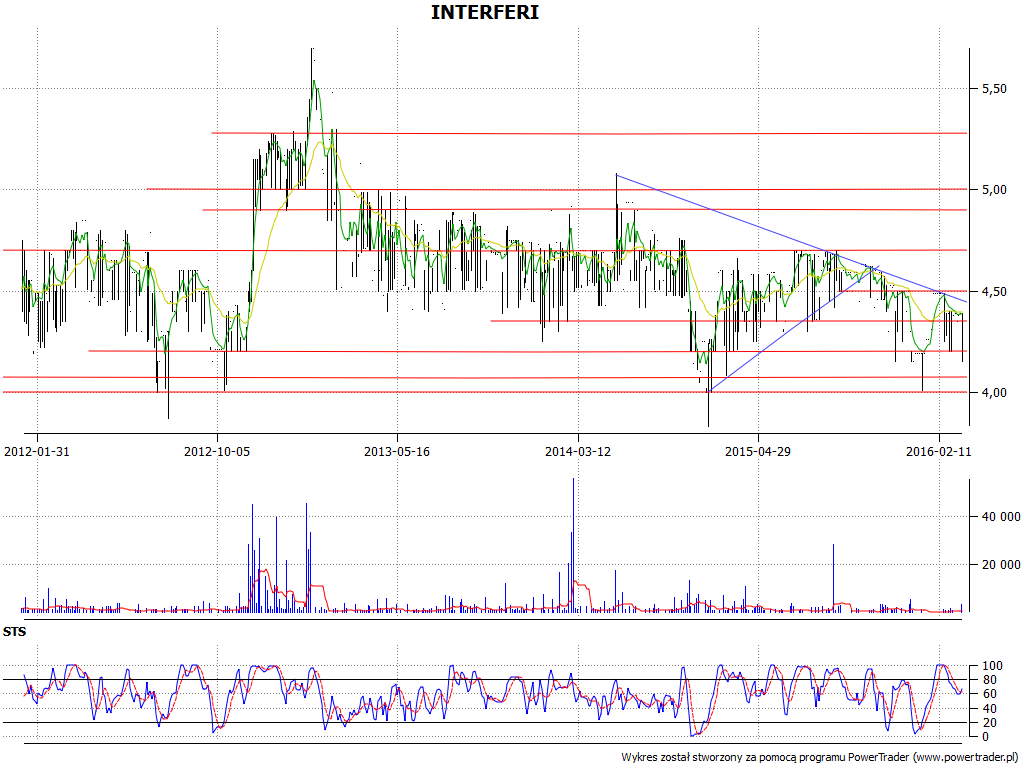Click the 100 value on STS scale
Image resolution: width=1024 pixels, height=768 pixels.
[992, 665]
